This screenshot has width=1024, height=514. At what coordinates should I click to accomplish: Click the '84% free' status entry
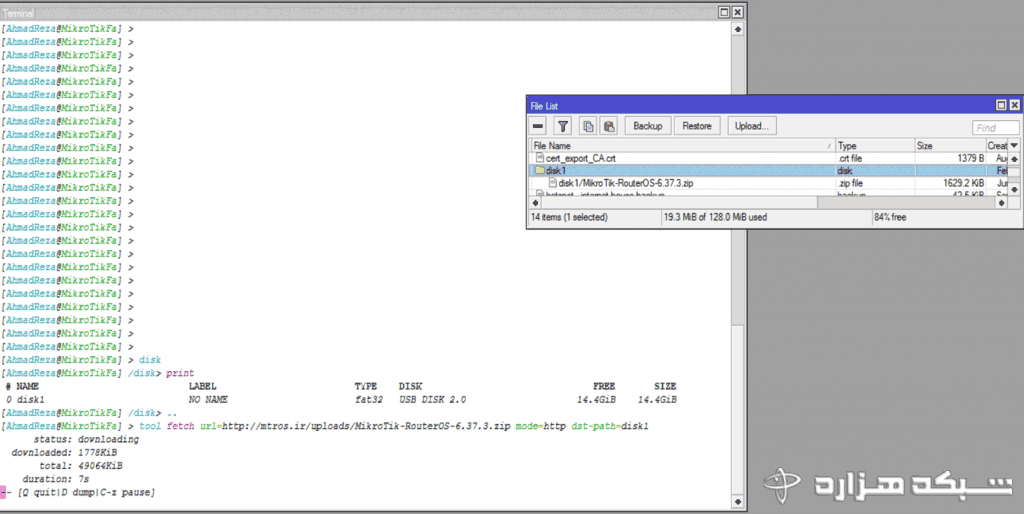890,217
